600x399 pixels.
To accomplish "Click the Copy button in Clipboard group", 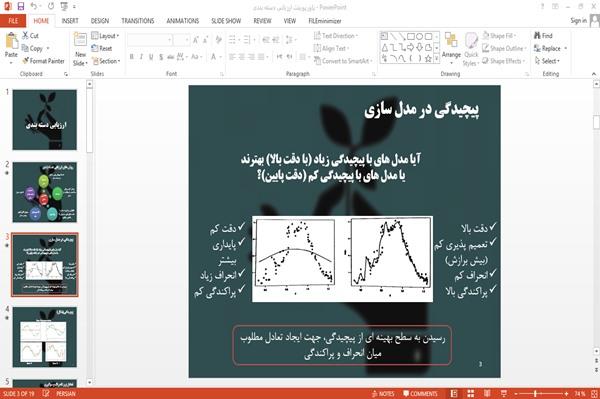I will tap(32, 48).
